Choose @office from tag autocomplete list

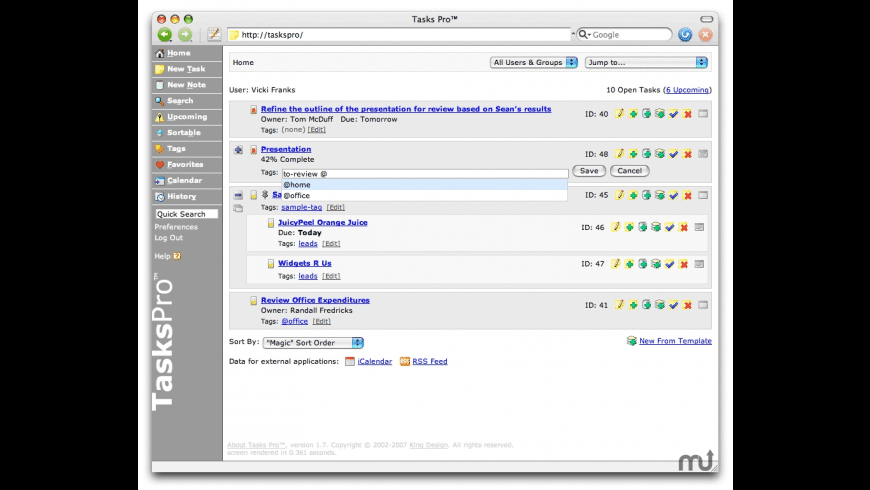coord(424,195)
